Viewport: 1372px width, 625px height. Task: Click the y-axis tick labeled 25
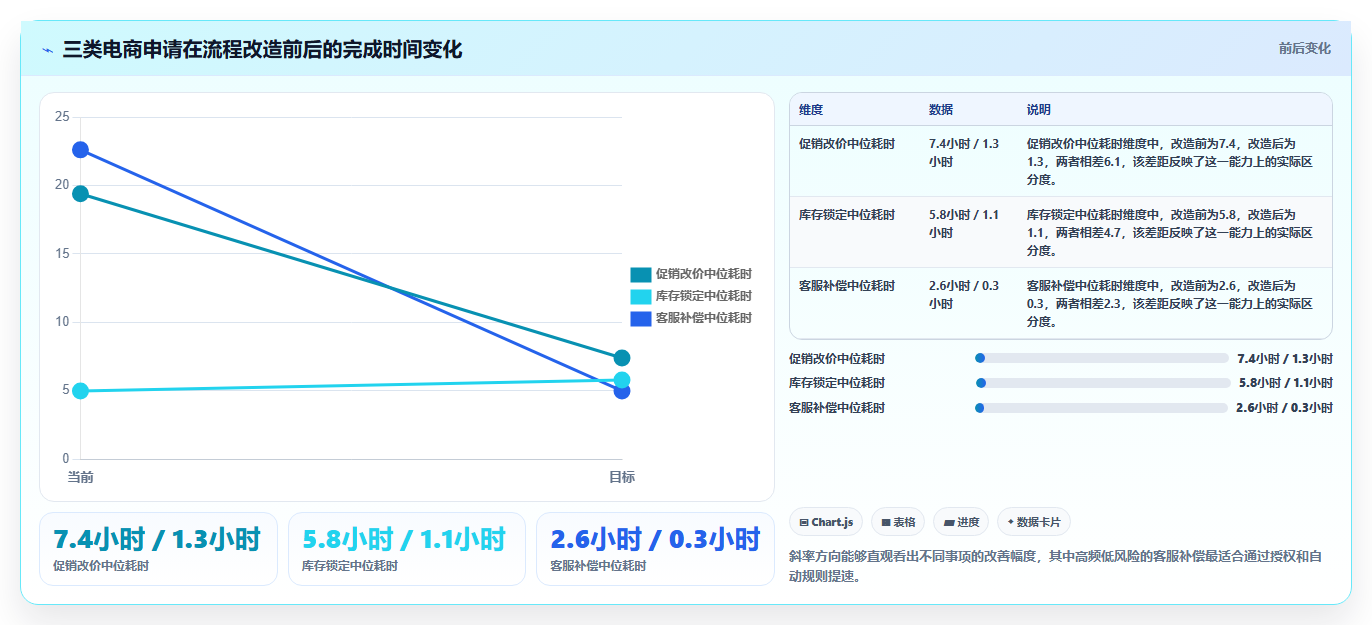coord(62,117)
